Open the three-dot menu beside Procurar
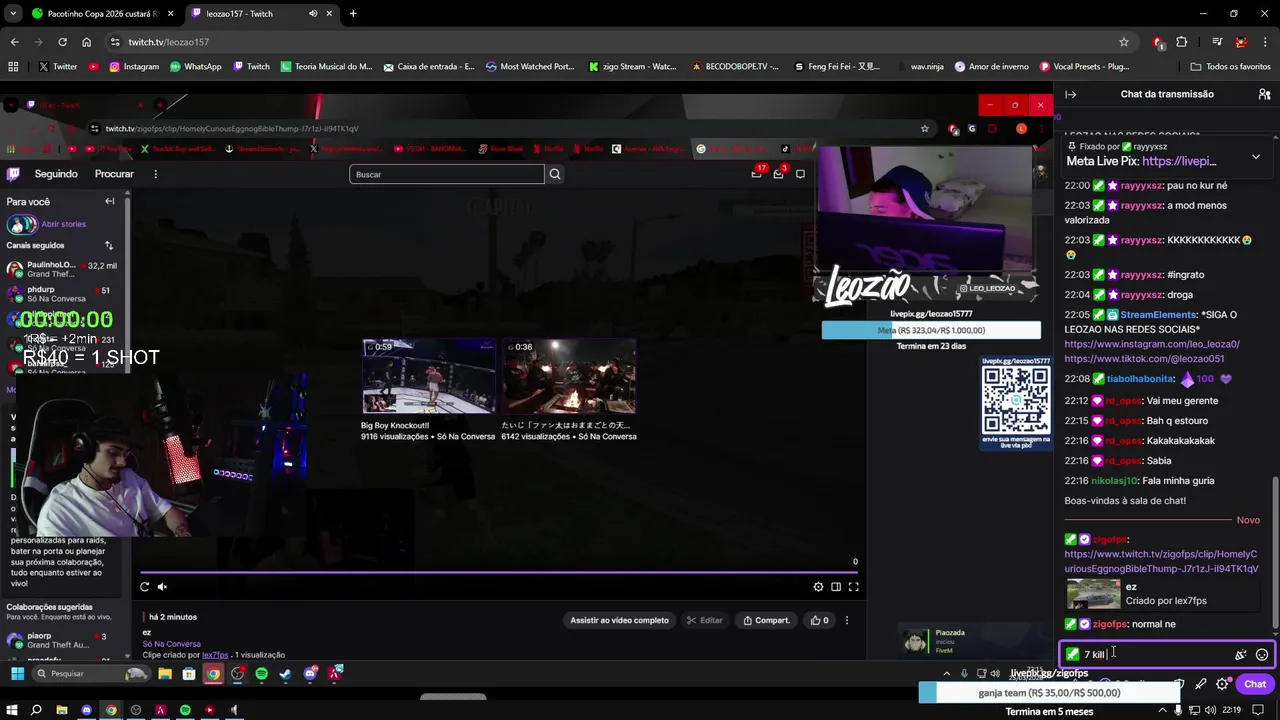Image resolution: width=1280 pixels, height=720 pixels. click(x=155, y=174)
